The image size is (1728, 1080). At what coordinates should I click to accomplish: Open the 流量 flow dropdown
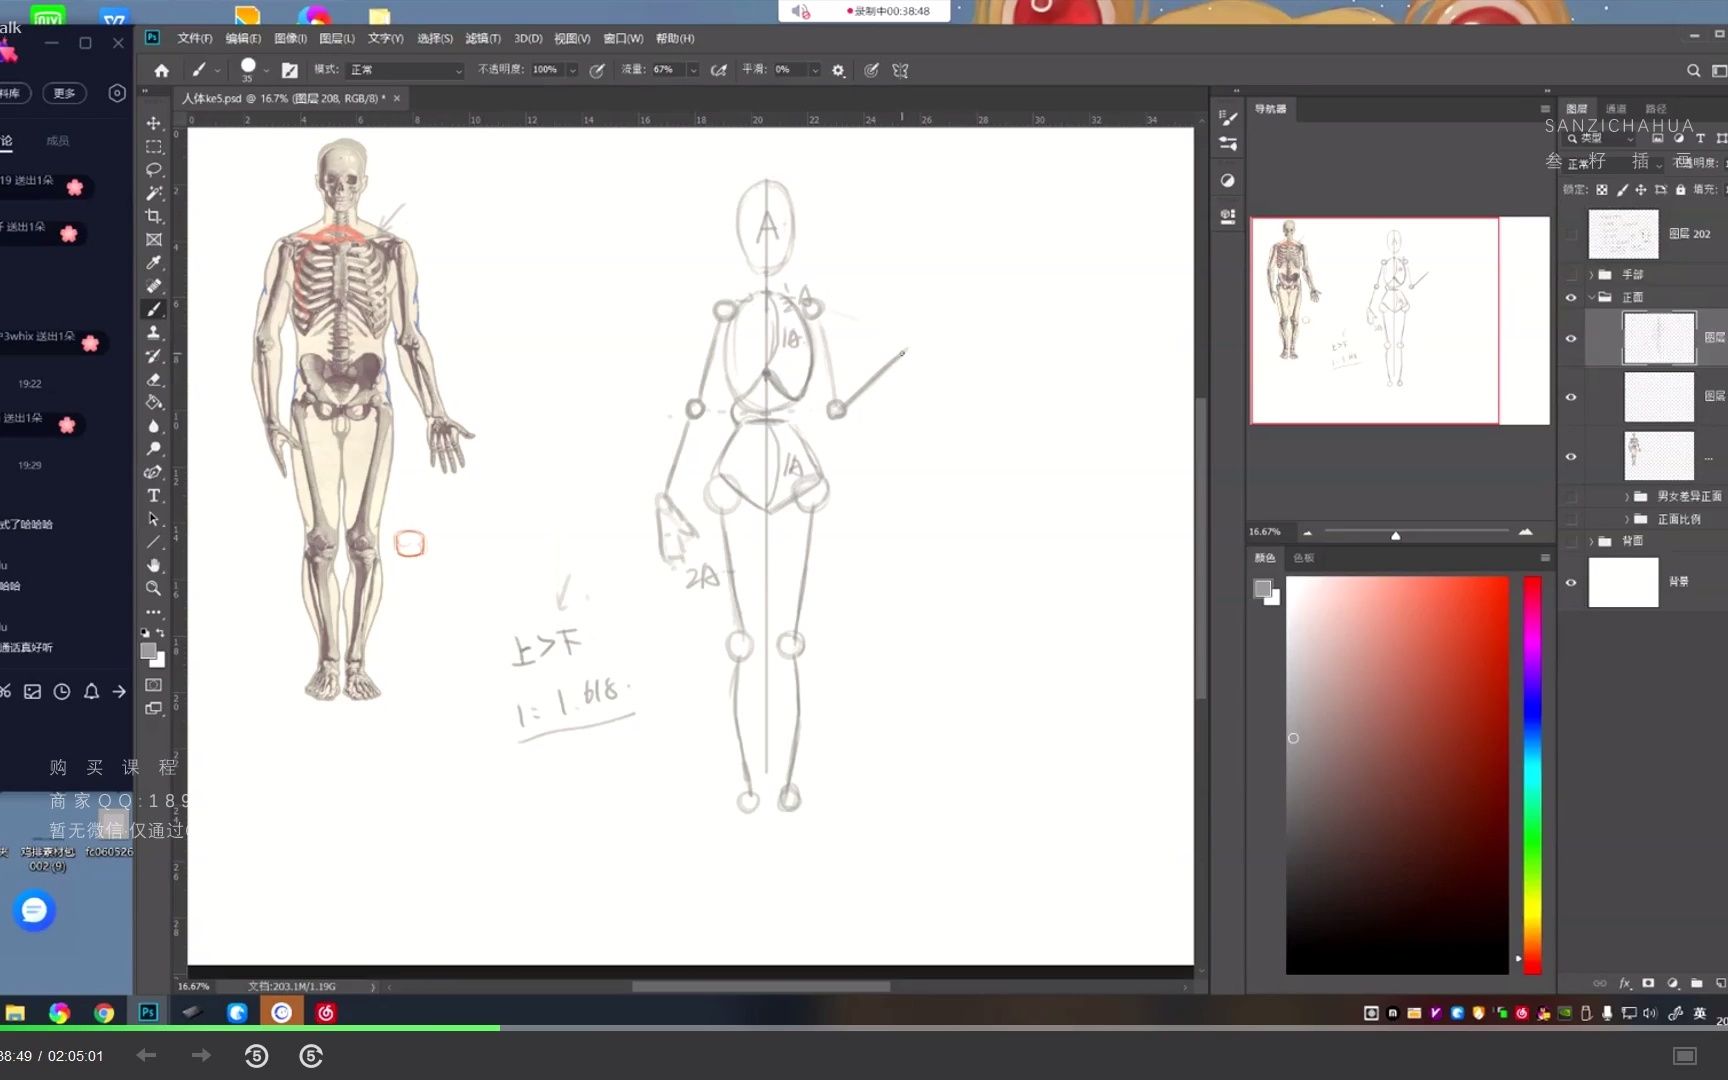693,70
